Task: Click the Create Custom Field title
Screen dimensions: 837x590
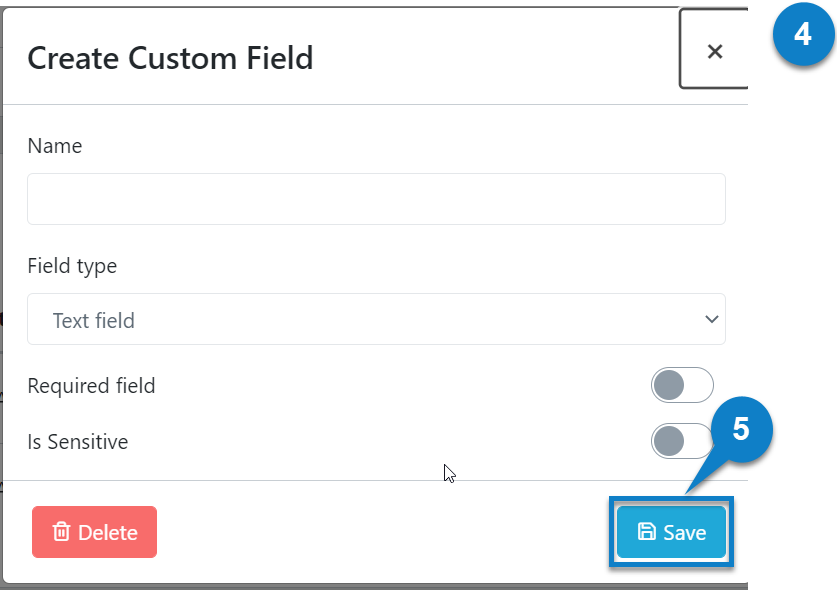Action: pyautogui.click(x=170, y=58)
